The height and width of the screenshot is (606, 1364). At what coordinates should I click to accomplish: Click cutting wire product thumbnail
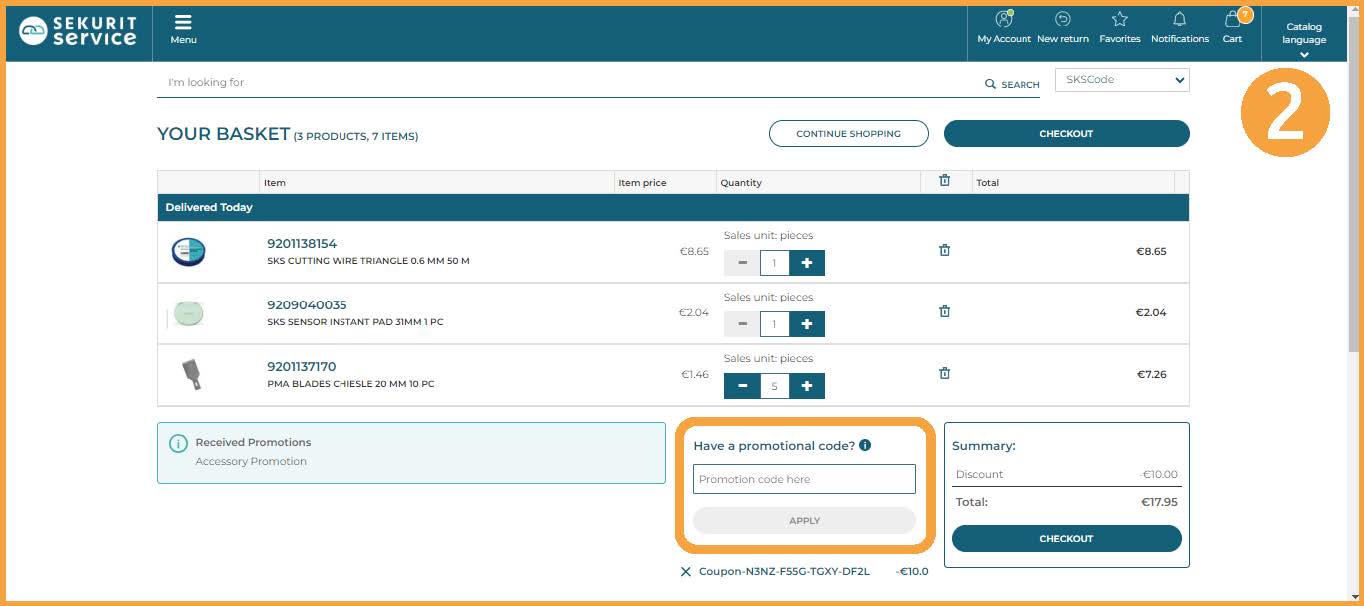pyautogui.click(x=188, y=252)
